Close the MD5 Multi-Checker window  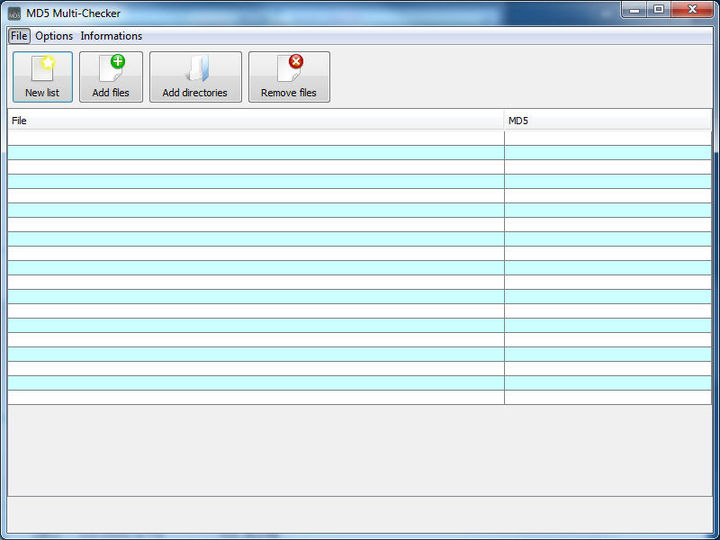(x=692, y=9)
